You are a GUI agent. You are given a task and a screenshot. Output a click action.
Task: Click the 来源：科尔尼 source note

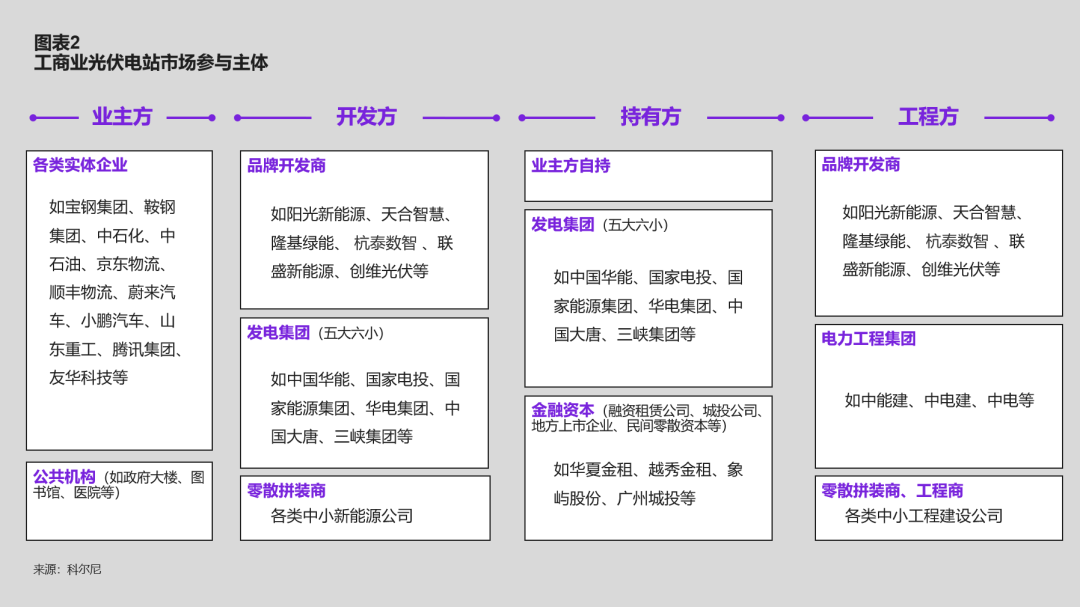(67, 569)
